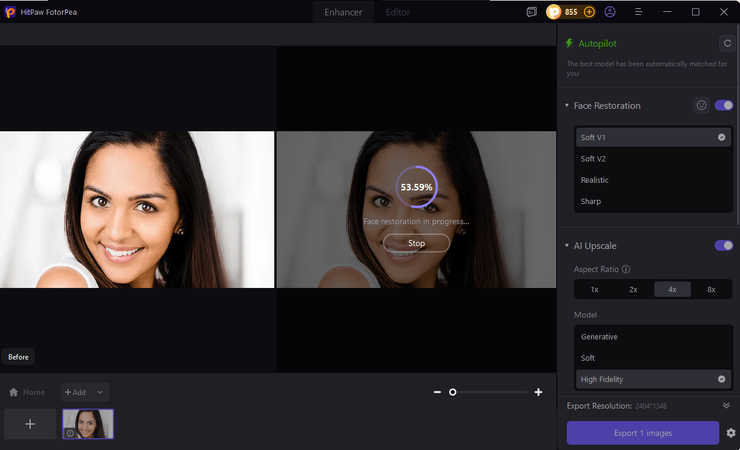740x450 pixels.
Task: Open the dropdown arrow next to Add
Action: (x=100, y=392)
